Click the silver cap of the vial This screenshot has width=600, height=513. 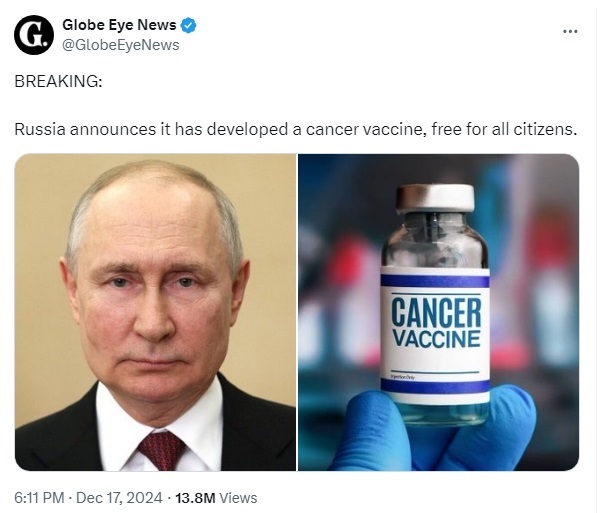coord(435,198)
